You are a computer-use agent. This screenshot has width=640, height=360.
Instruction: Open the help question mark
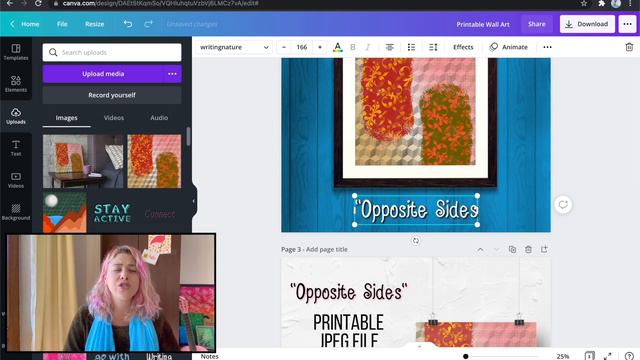629,356
